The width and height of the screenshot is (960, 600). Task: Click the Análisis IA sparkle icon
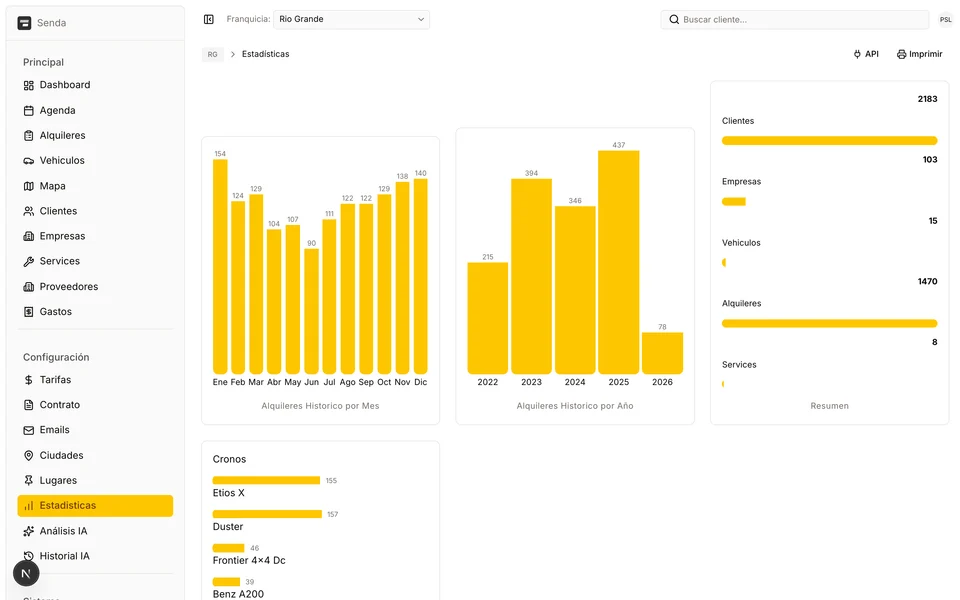[29, 531]
